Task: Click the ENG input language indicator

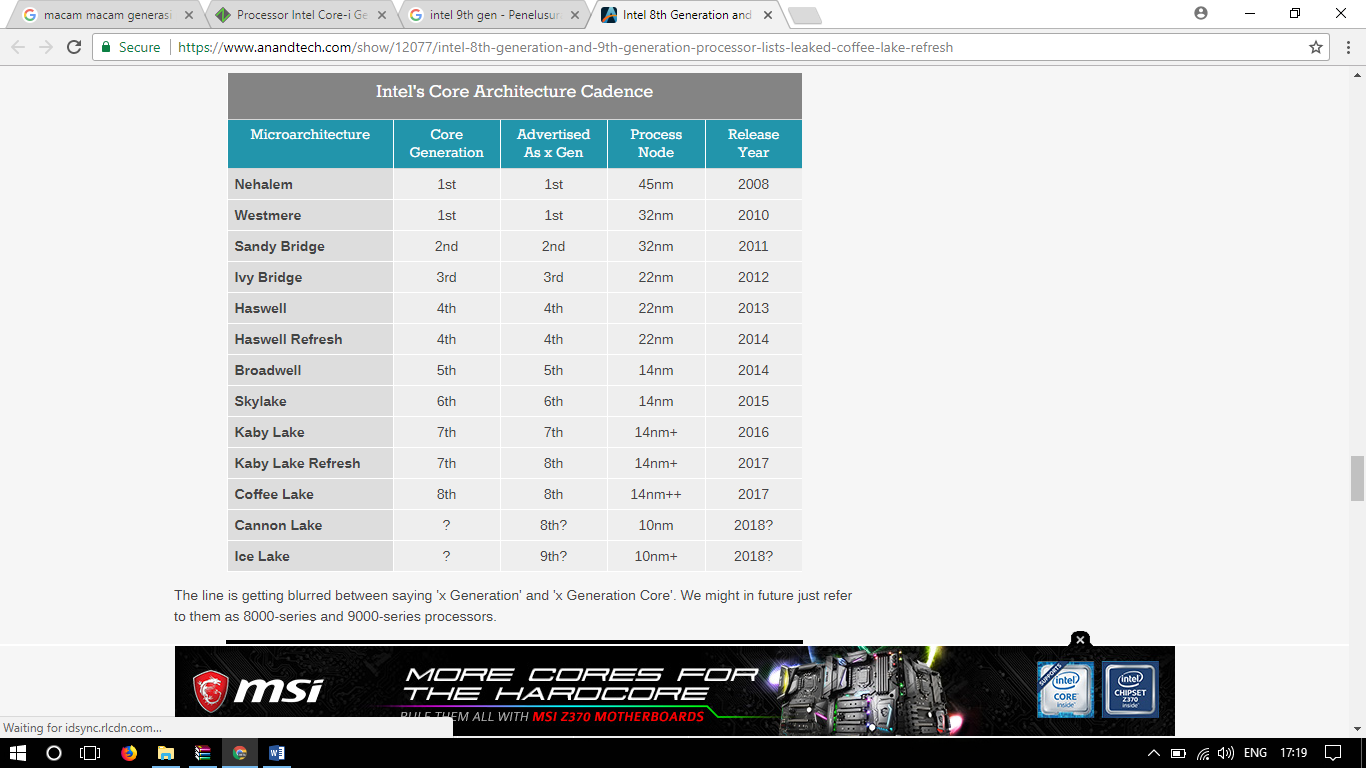Action: click(1255, 753)
